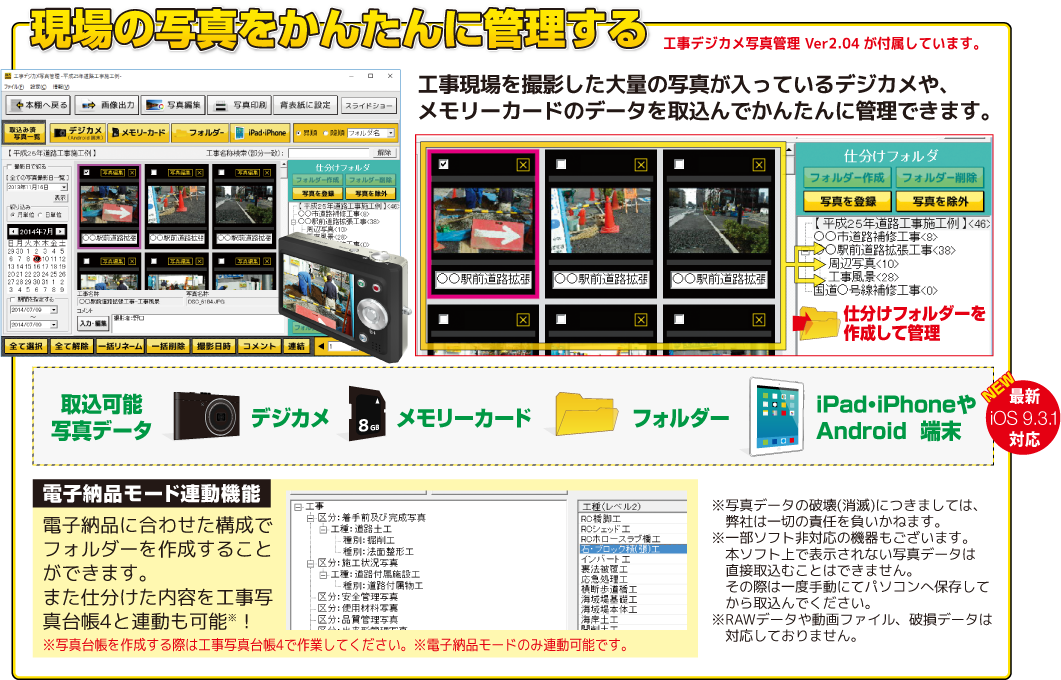Choose the 日単位 radio option
Viewport: 1061px width, 680px height.
pos(40,214)
